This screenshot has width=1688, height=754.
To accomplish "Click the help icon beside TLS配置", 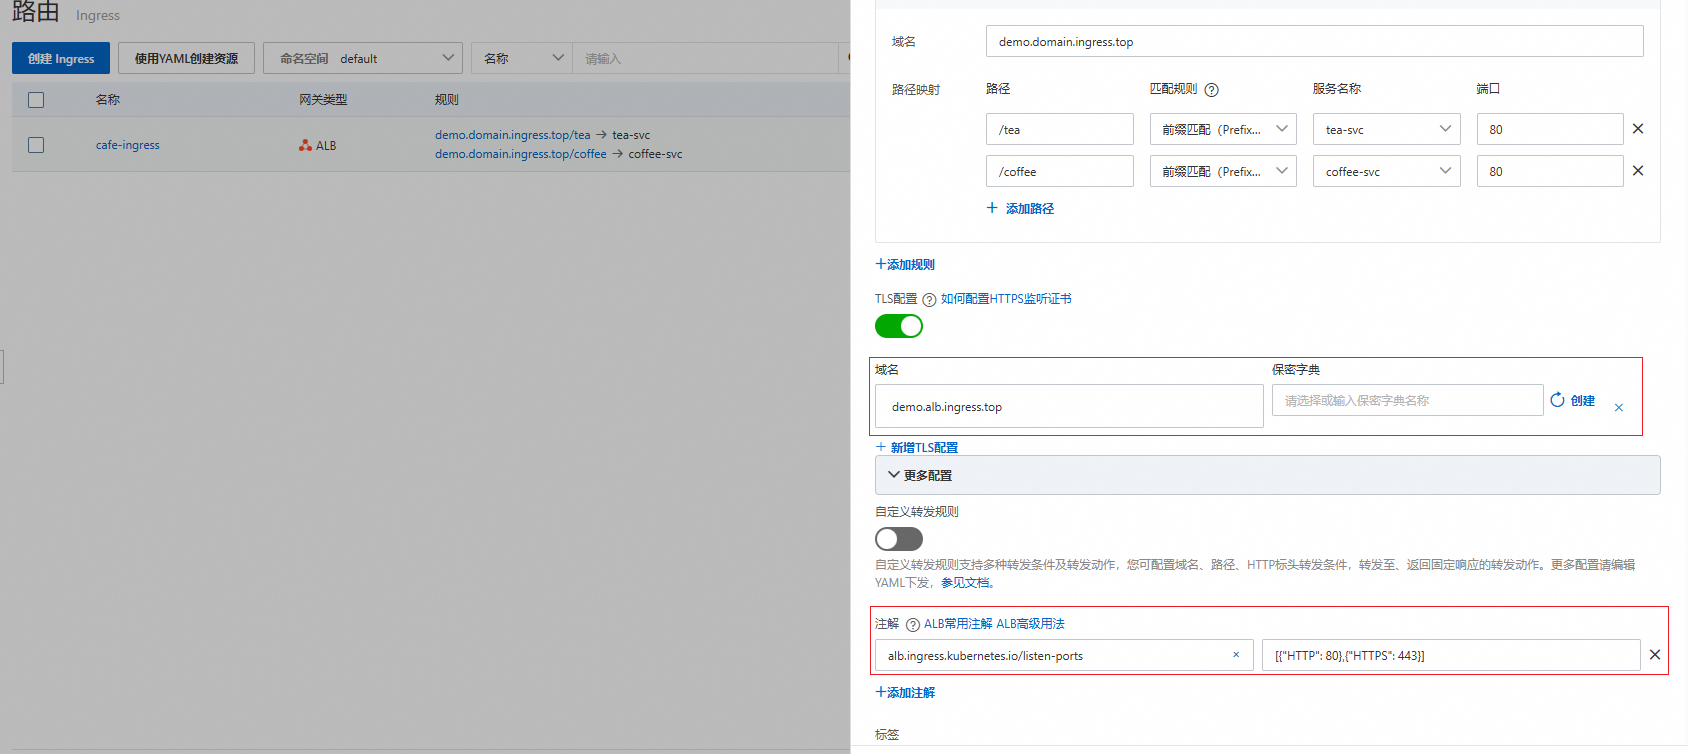I will coord(929,300).
